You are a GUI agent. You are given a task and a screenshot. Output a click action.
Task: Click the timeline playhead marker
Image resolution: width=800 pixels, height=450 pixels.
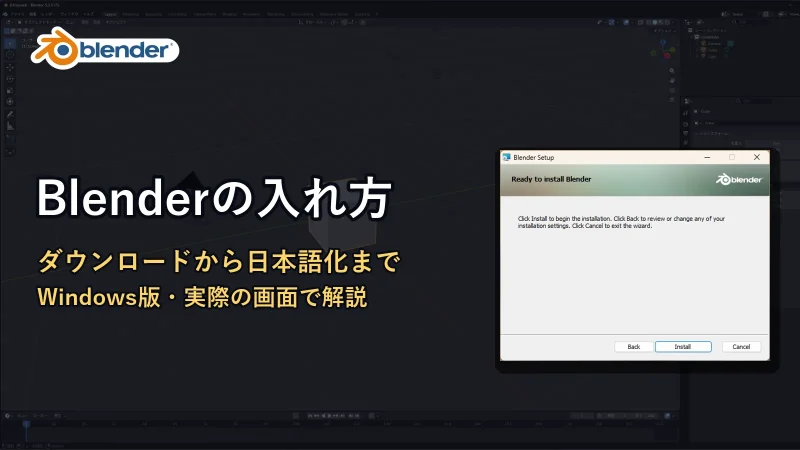(x=26, y=424)
